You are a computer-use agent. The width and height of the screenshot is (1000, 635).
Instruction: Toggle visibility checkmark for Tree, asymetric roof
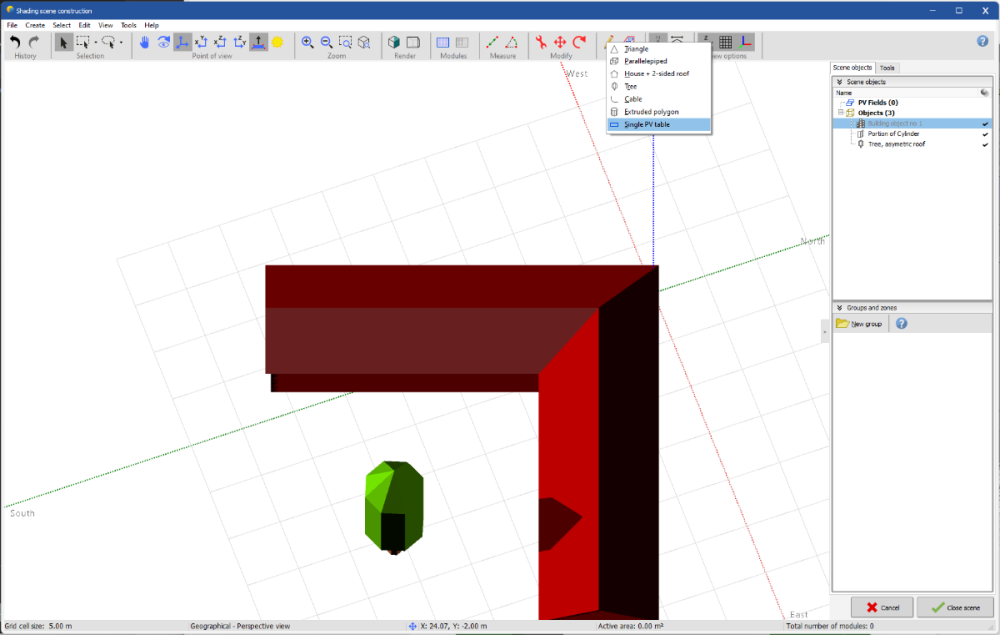point(985,143)
